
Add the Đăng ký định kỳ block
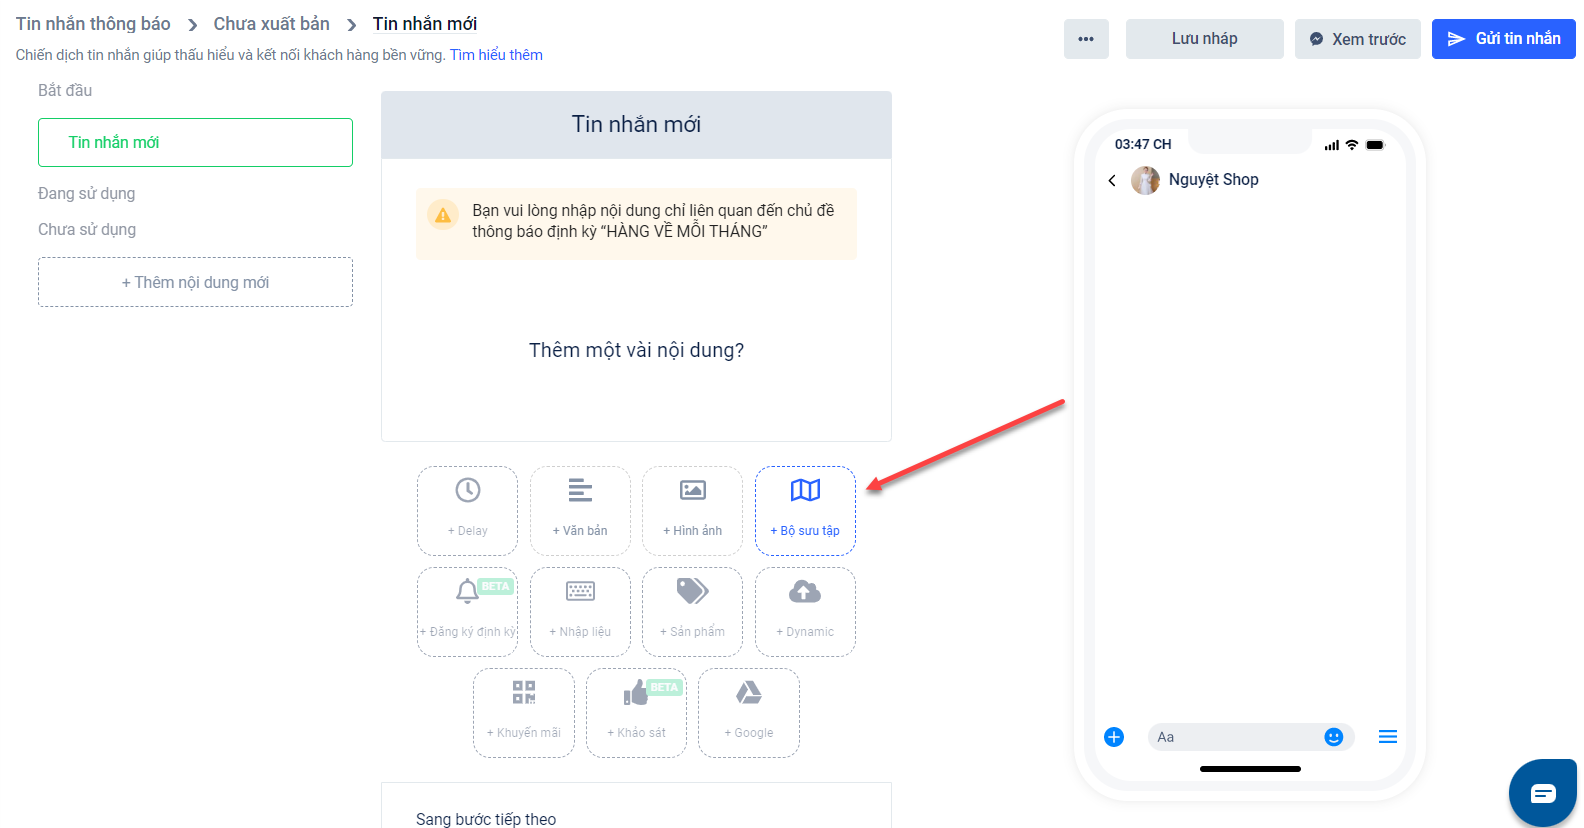(x=467, y=611)
